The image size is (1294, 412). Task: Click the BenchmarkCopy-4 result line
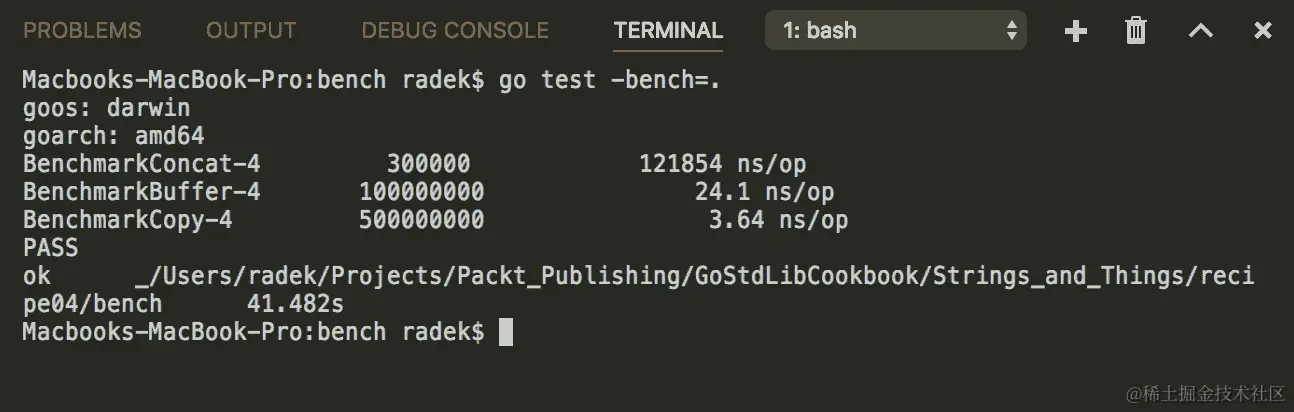[435, 220]
